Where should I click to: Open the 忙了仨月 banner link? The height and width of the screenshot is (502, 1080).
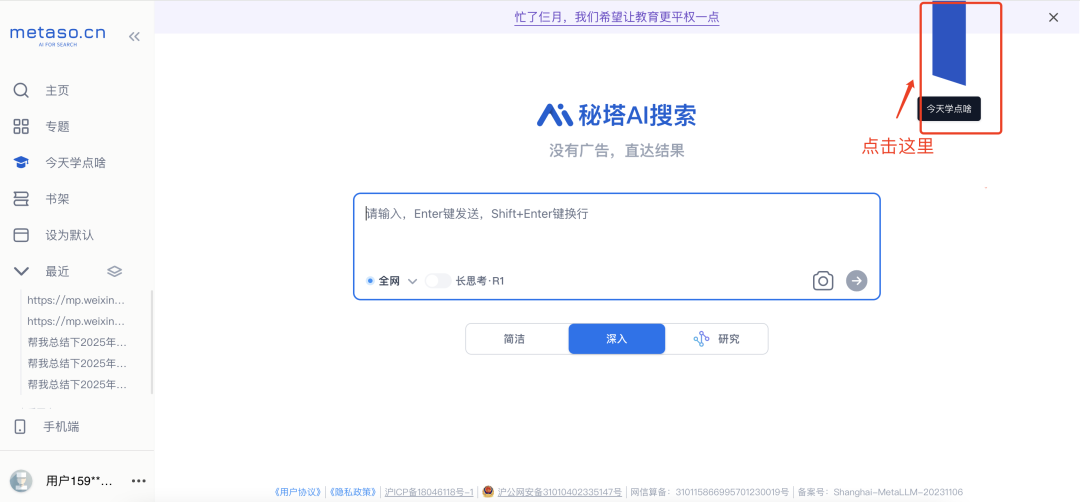pos(616,17)
